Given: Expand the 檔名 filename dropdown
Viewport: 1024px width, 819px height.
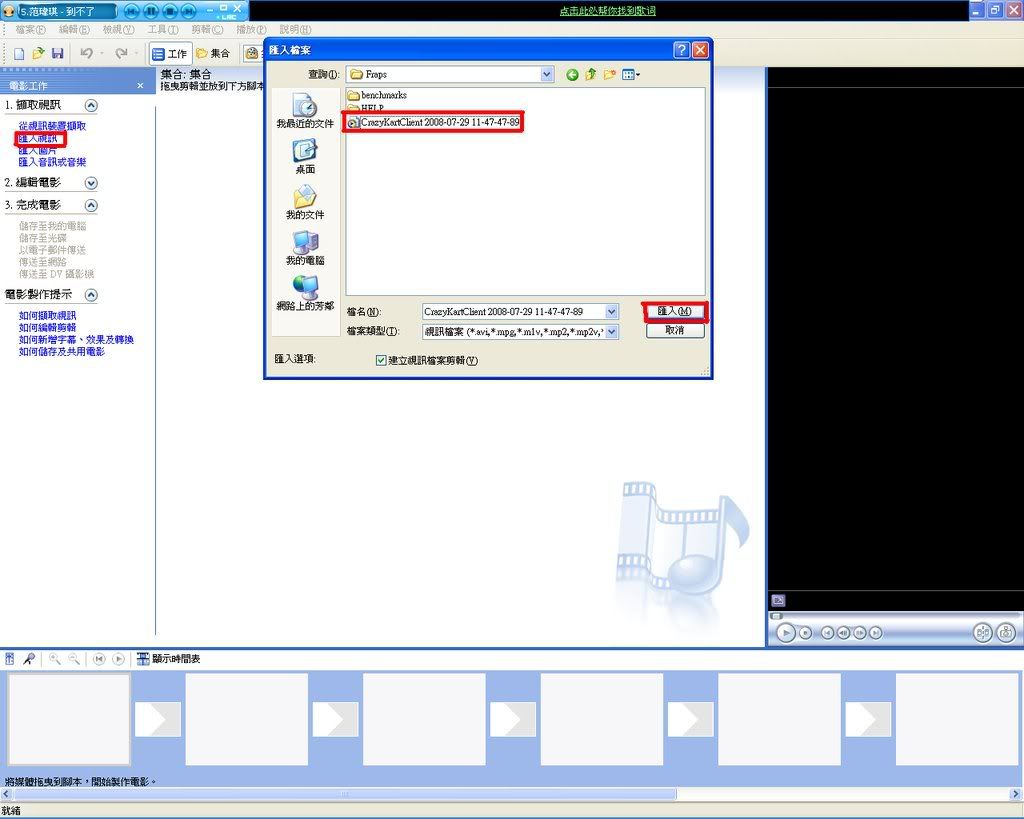Looking at the screenshot, I should click(x=611, y=312).
